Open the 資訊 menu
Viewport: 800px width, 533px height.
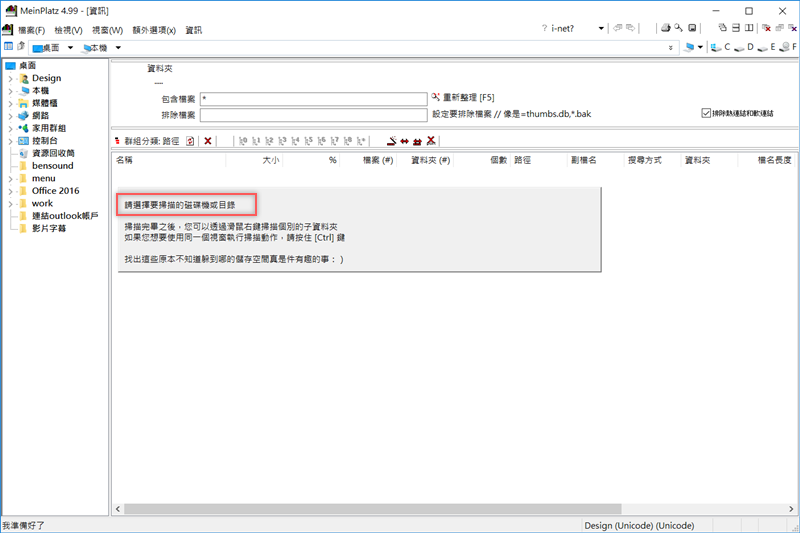click(x=193, y=30)
